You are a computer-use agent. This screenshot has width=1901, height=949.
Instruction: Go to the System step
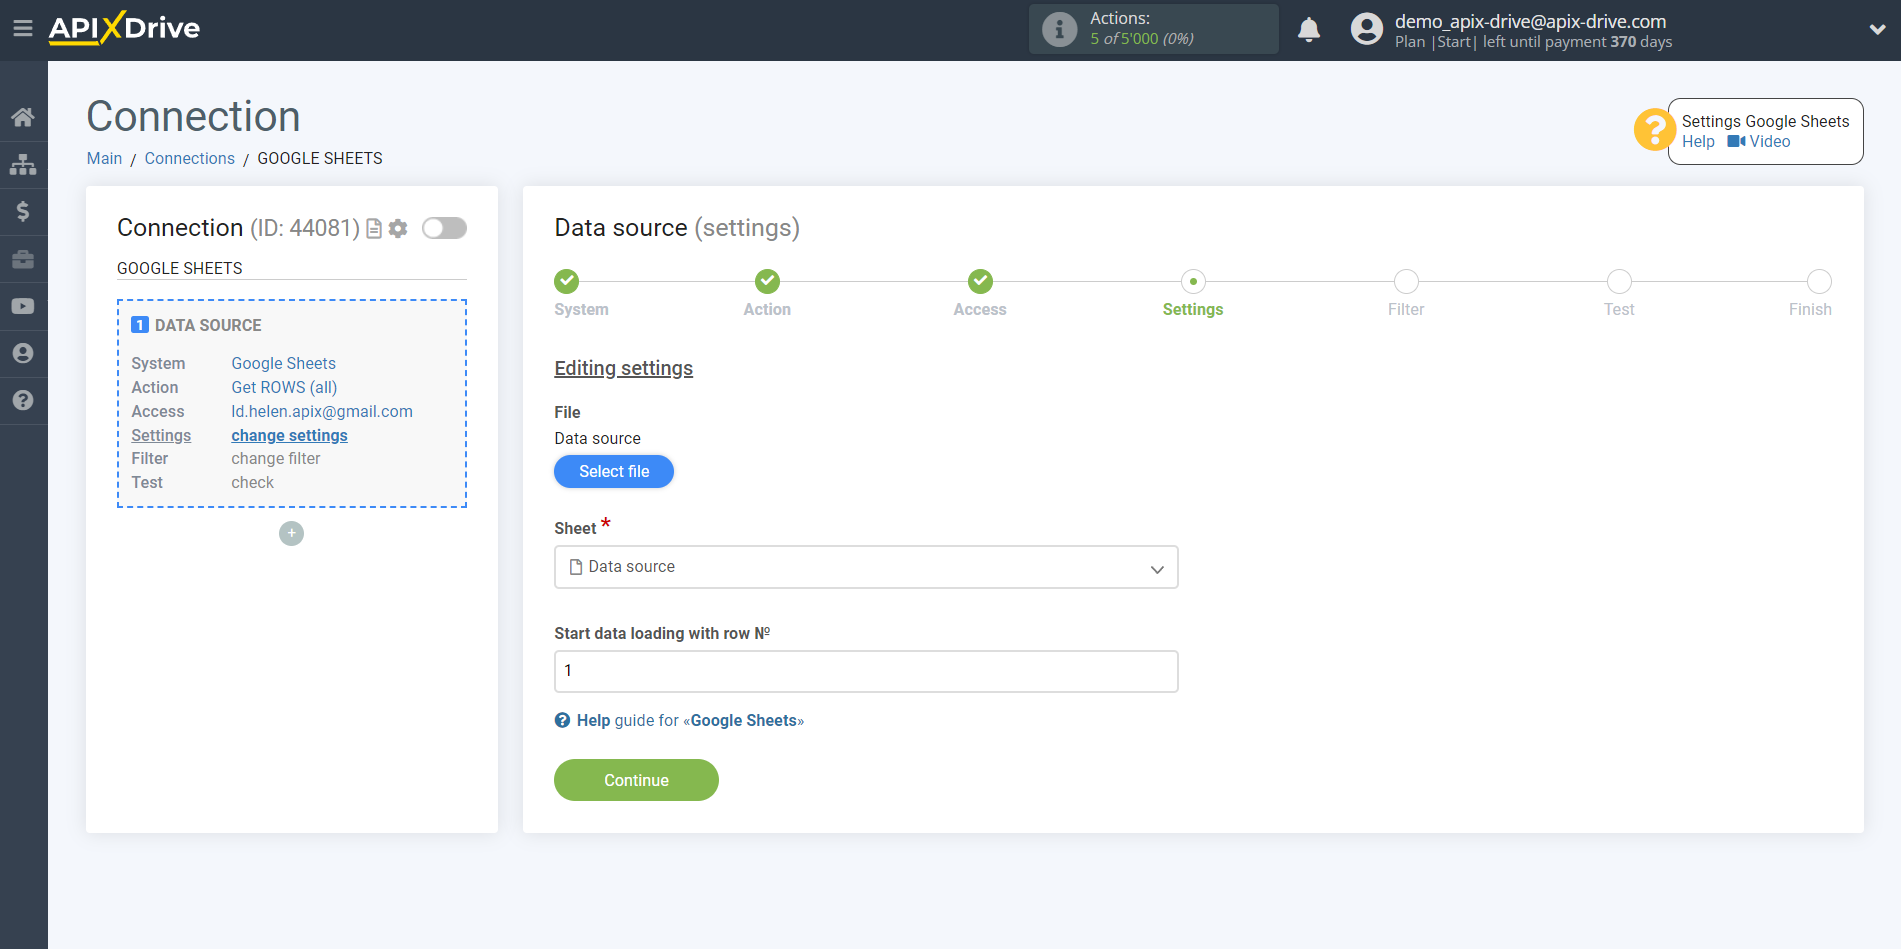pos(567,281)
